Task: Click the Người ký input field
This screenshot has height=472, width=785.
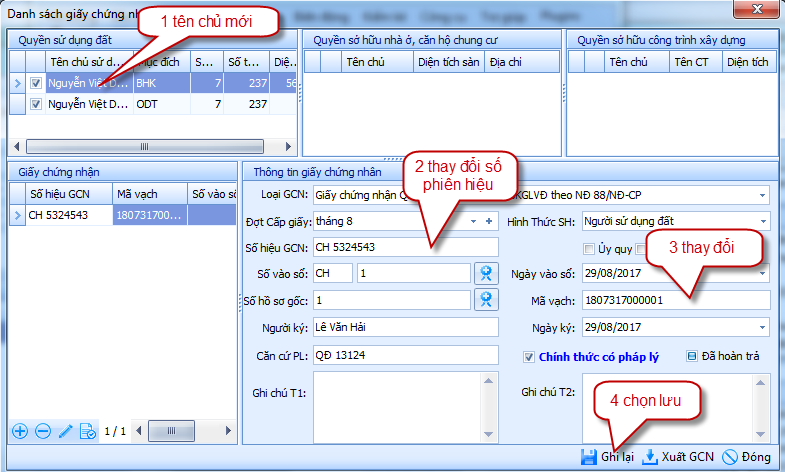Action: point(405,328)
